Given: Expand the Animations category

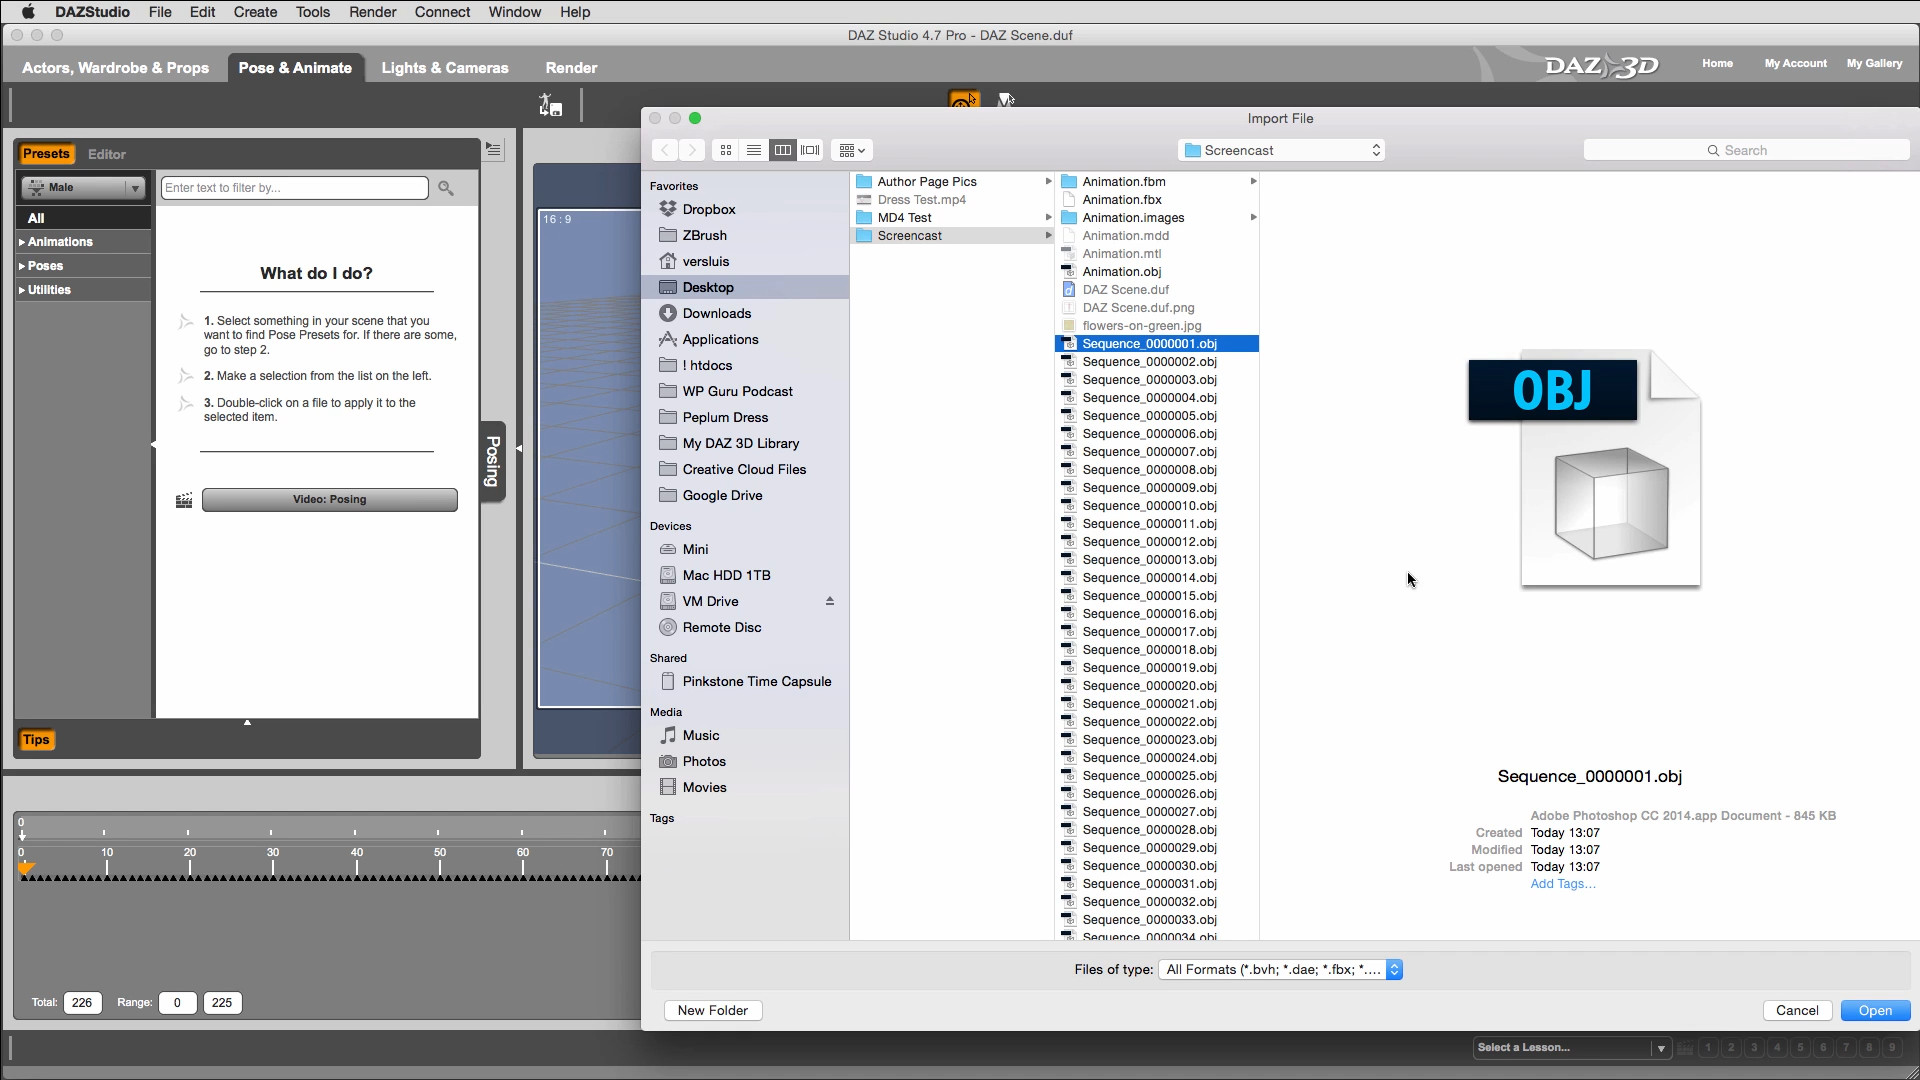Looking at the screenshot, I should pyautogui.click(x=83, y=242).
